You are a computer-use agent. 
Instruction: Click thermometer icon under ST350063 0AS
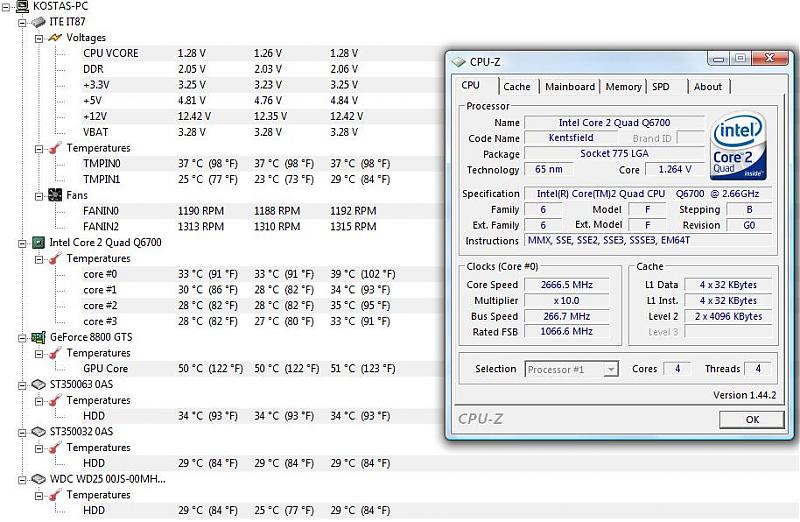tap(55, 401)
